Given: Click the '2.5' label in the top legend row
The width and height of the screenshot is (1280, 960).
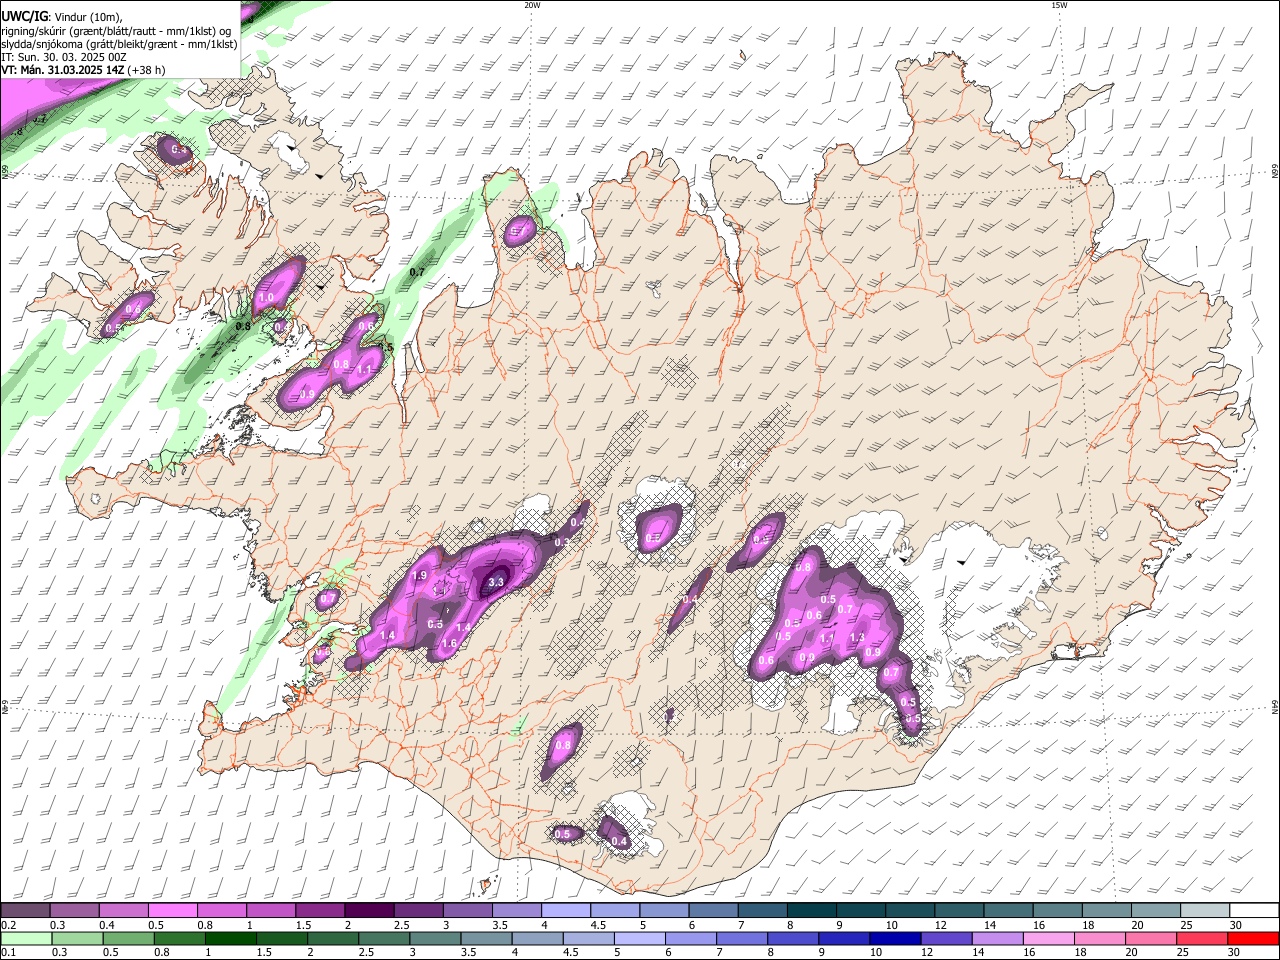Looking at the screenshot, I should coord(401,925).
